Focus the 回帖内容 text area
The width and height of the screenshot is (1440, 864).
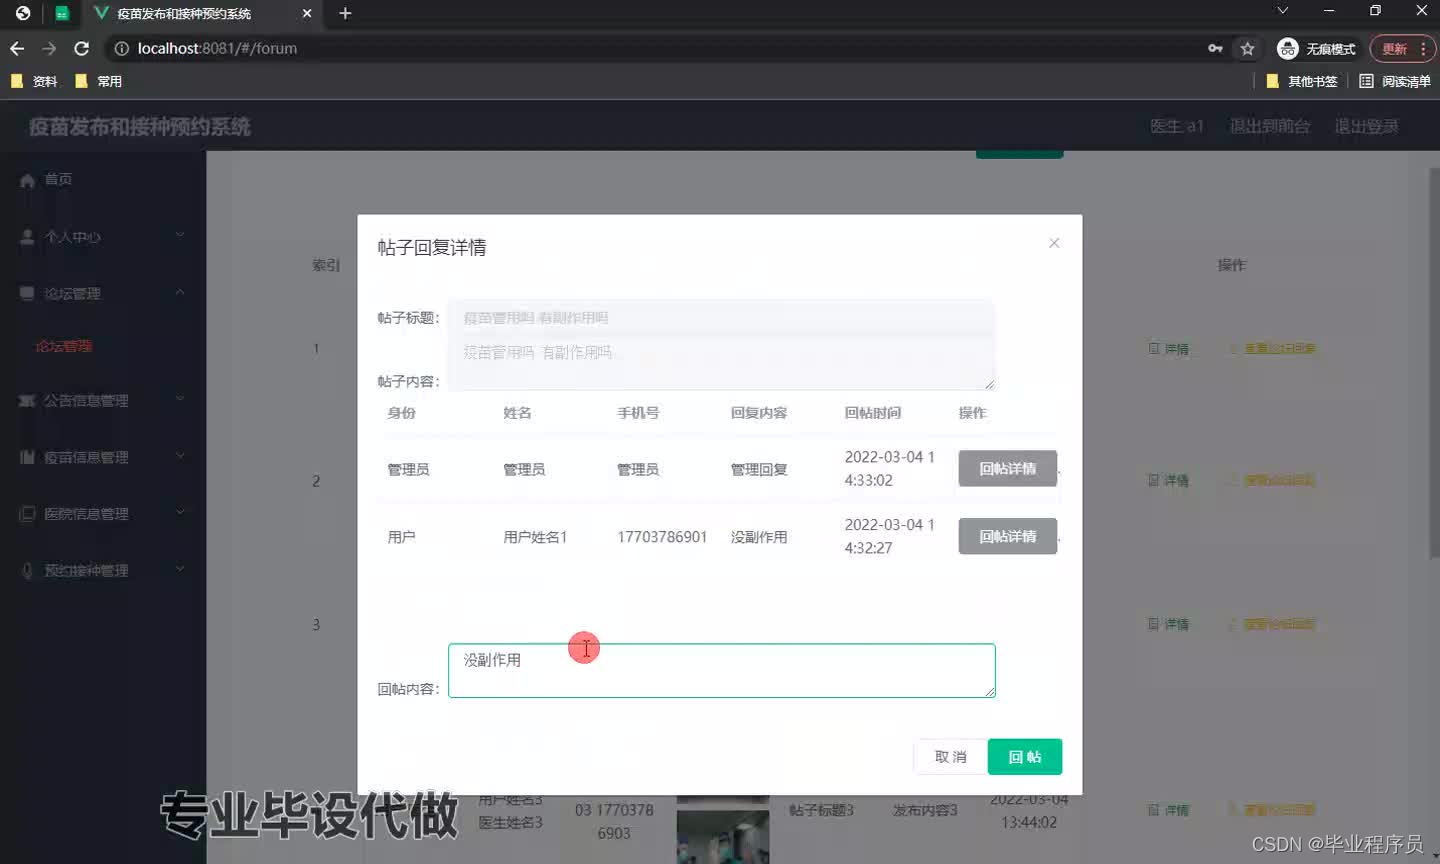coord(722,670)
